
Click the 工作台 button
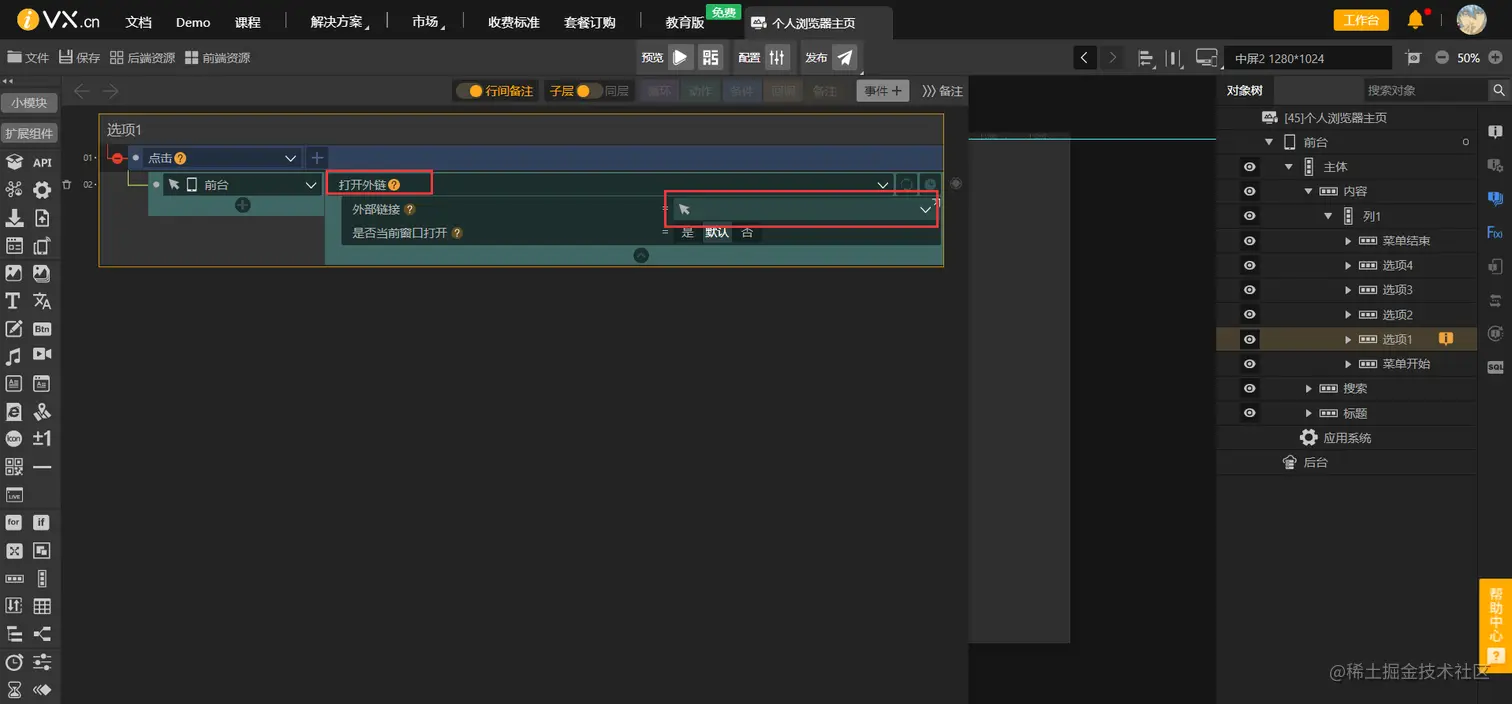tap(1361, 20)
